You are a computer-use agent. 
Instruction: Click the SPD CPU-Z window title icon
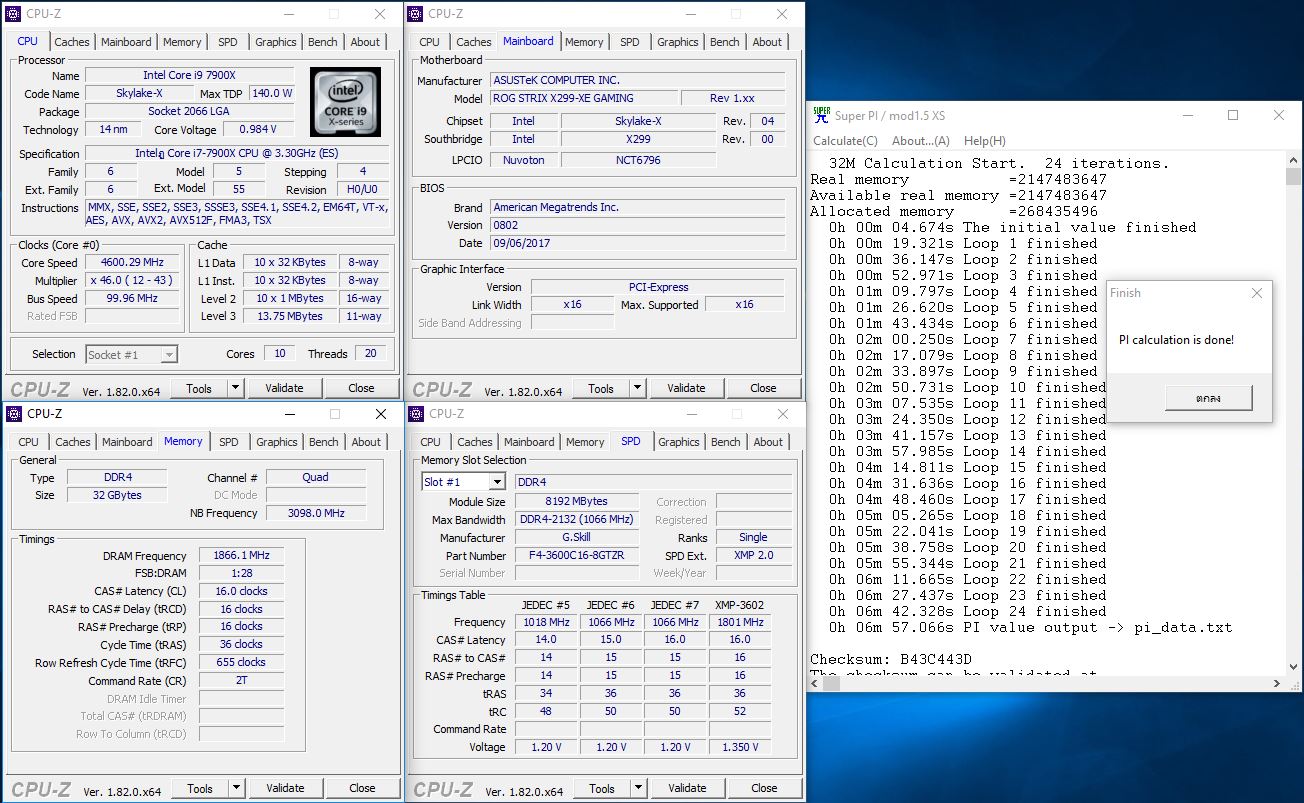[416, 414]
